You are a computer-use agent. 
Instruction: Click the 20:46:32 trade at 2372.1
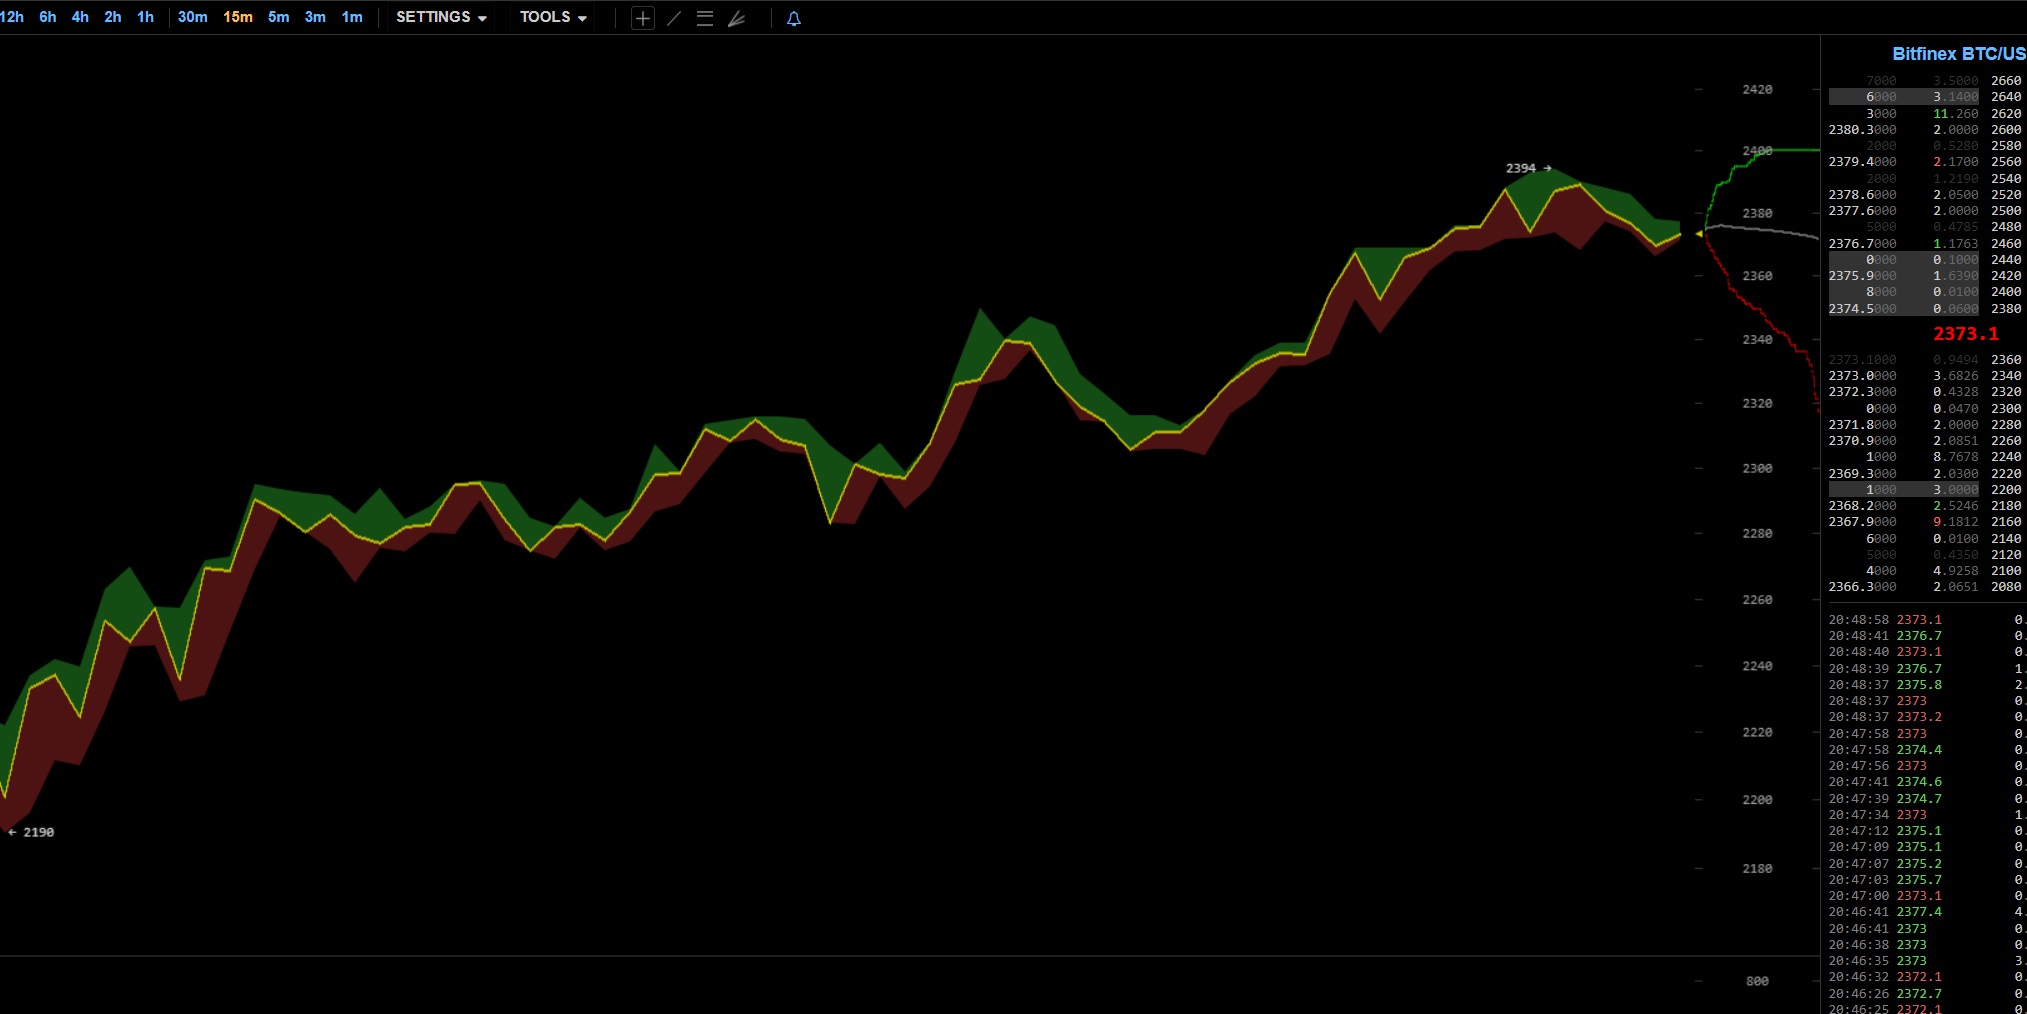1927,977
